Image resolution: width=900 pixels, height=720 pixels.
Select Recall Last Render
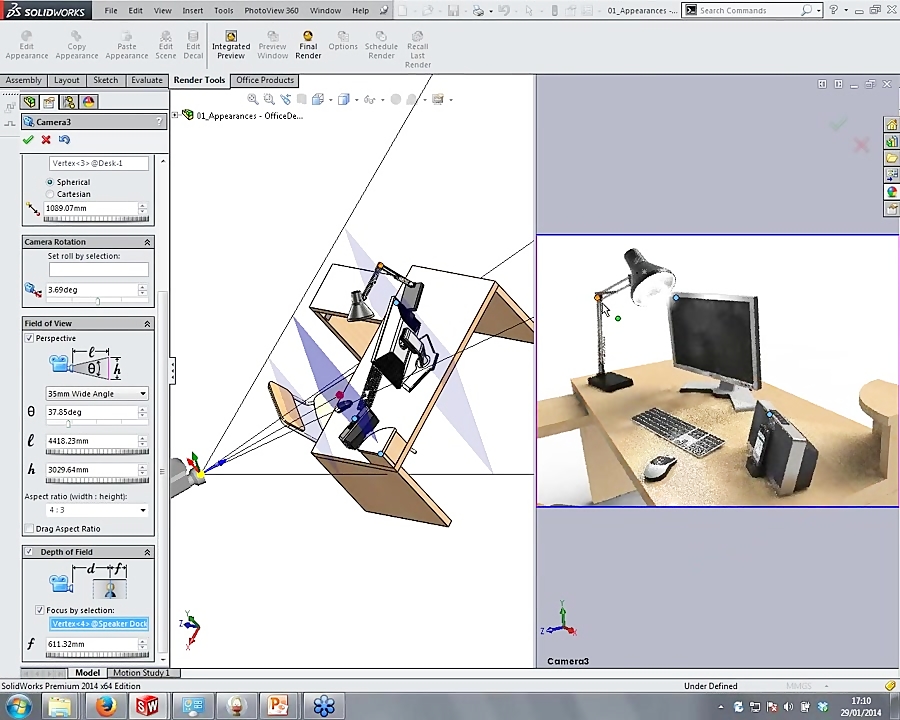(417, 45)
